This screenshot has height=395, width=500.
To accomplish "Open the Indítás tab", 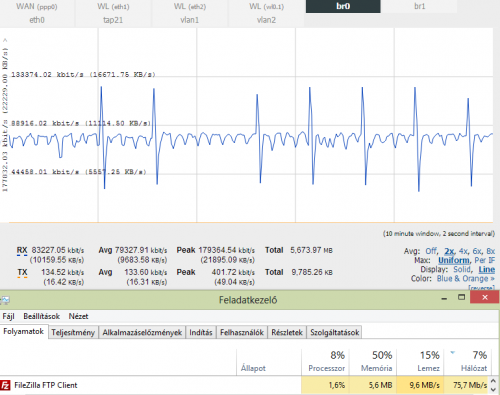I will click(x=201, y=332).
